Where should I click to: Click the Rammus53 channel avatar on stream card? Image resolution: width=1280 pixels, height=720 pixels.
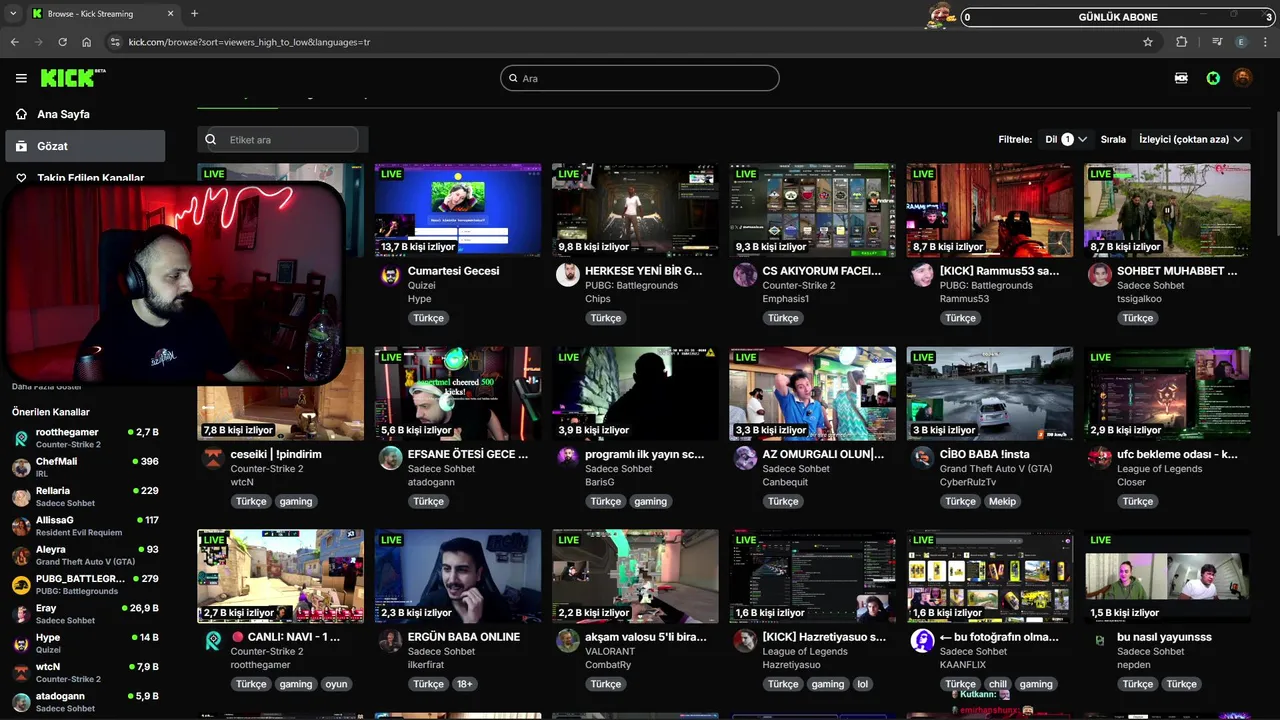click(922, 275)
